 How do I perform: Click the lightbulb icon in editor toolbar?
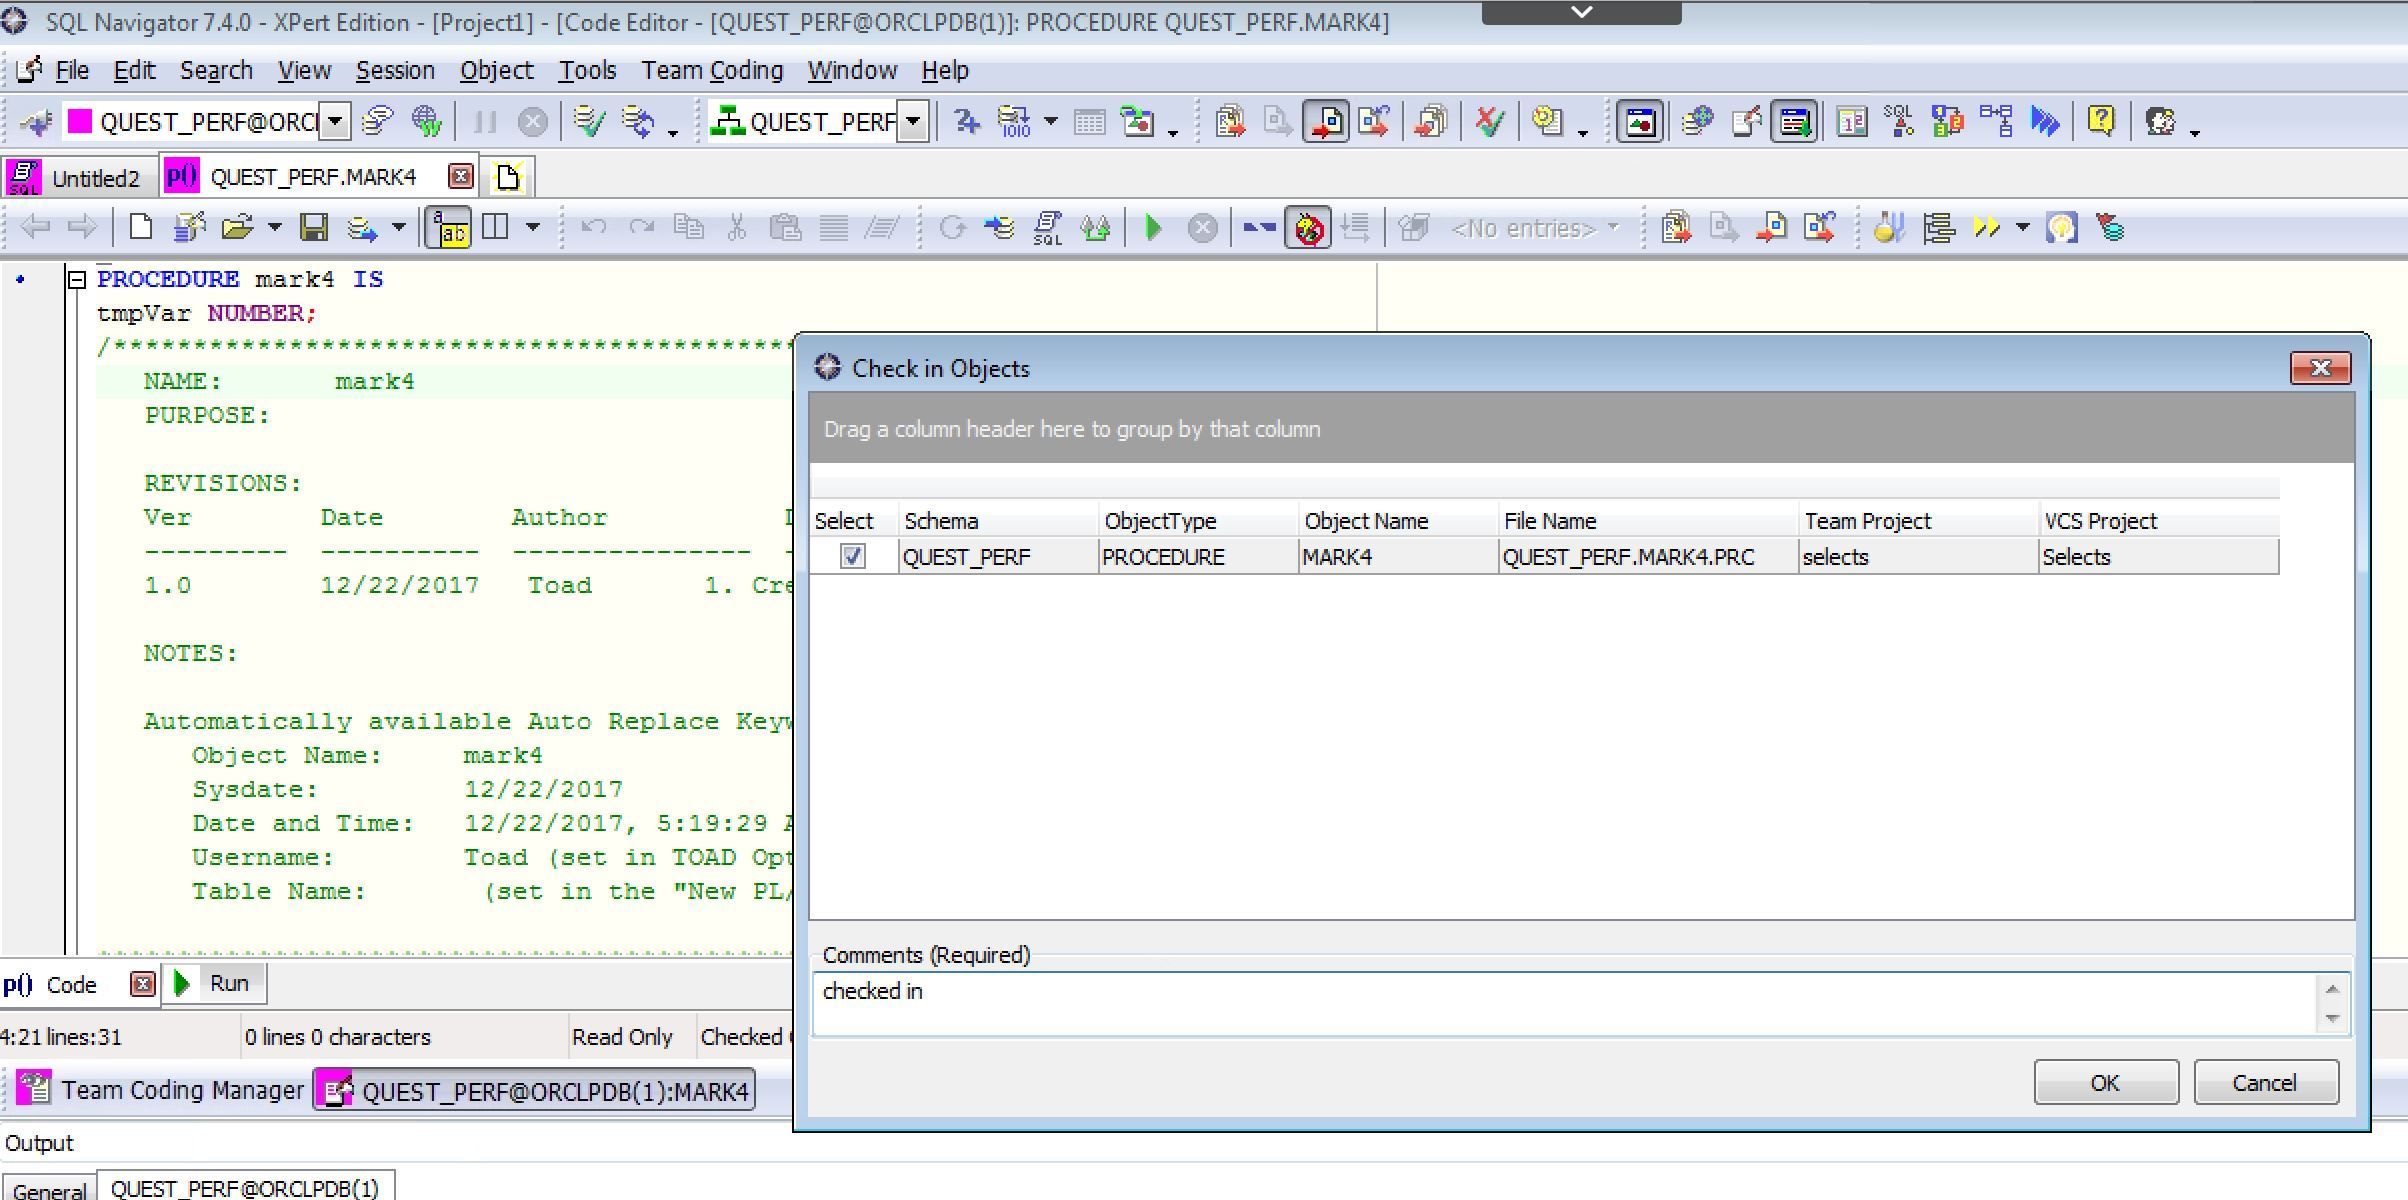2061,228
